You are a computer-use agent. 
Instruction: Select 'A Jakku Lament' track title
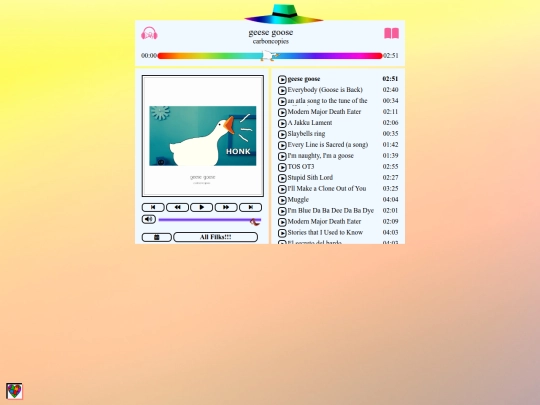point(310,123)
